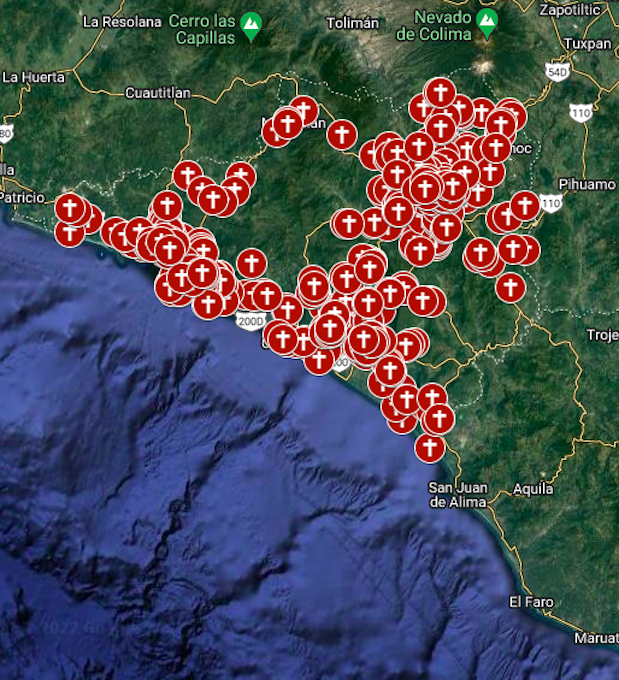Click the 54D highway shield
This screenshot has width=619, height=680.
coord(557,72)
